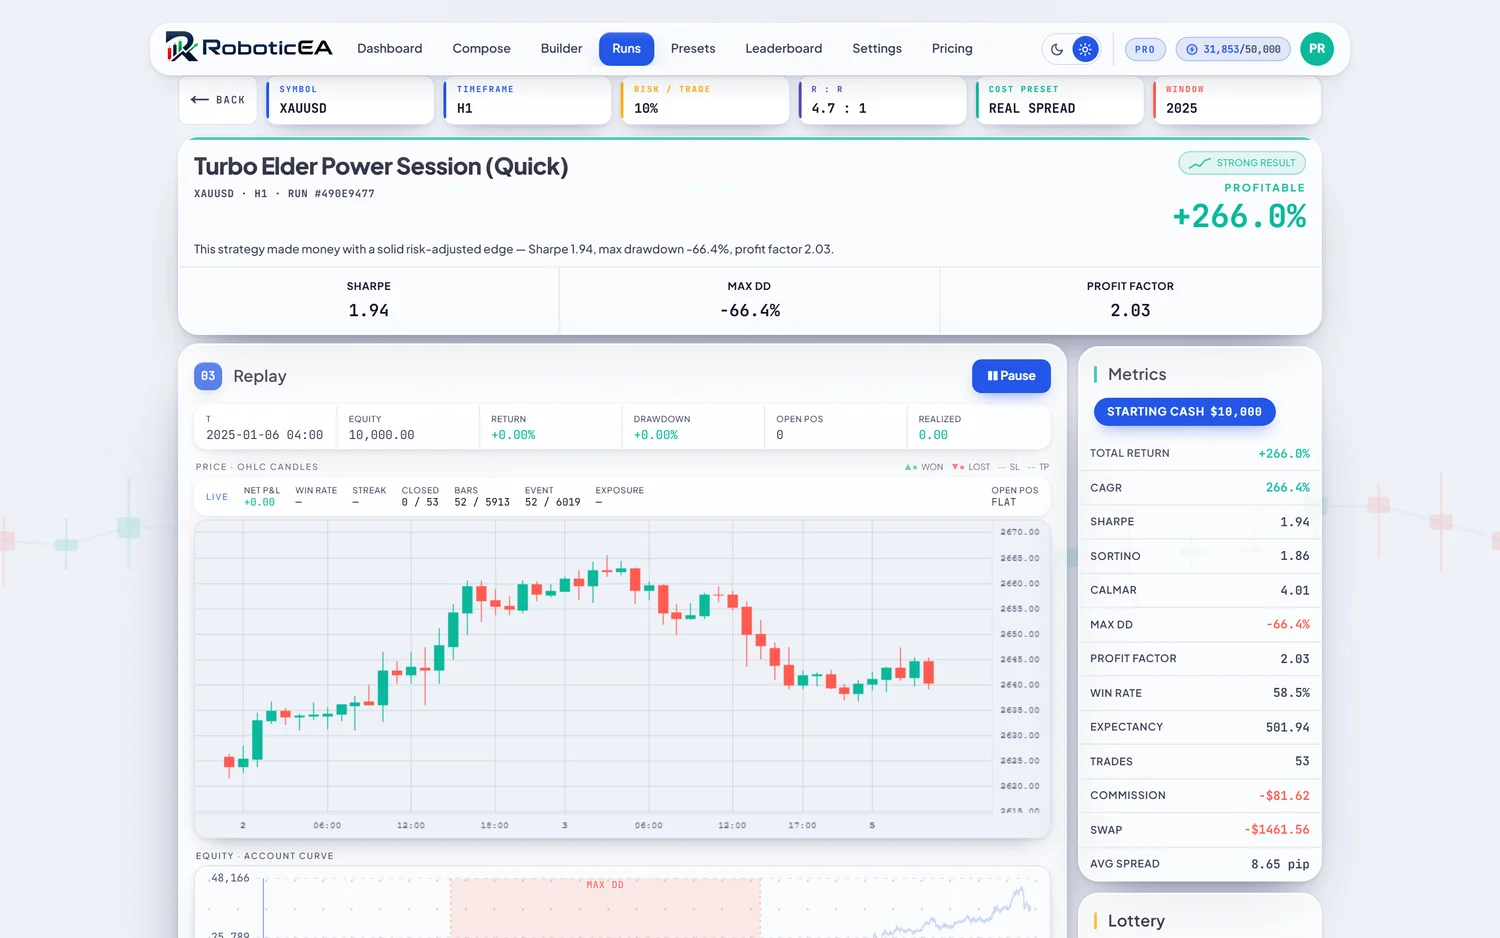Click the Cost Preset Real Spread card
This screenshot has width=1500, height=938.
point(1059,100)
